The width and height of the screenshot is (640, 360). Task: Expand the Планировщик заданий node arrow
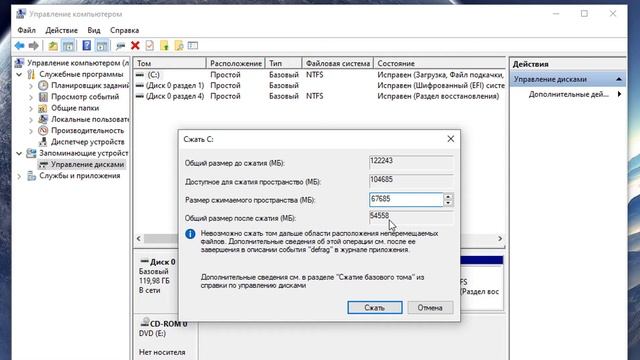[31, 86]
